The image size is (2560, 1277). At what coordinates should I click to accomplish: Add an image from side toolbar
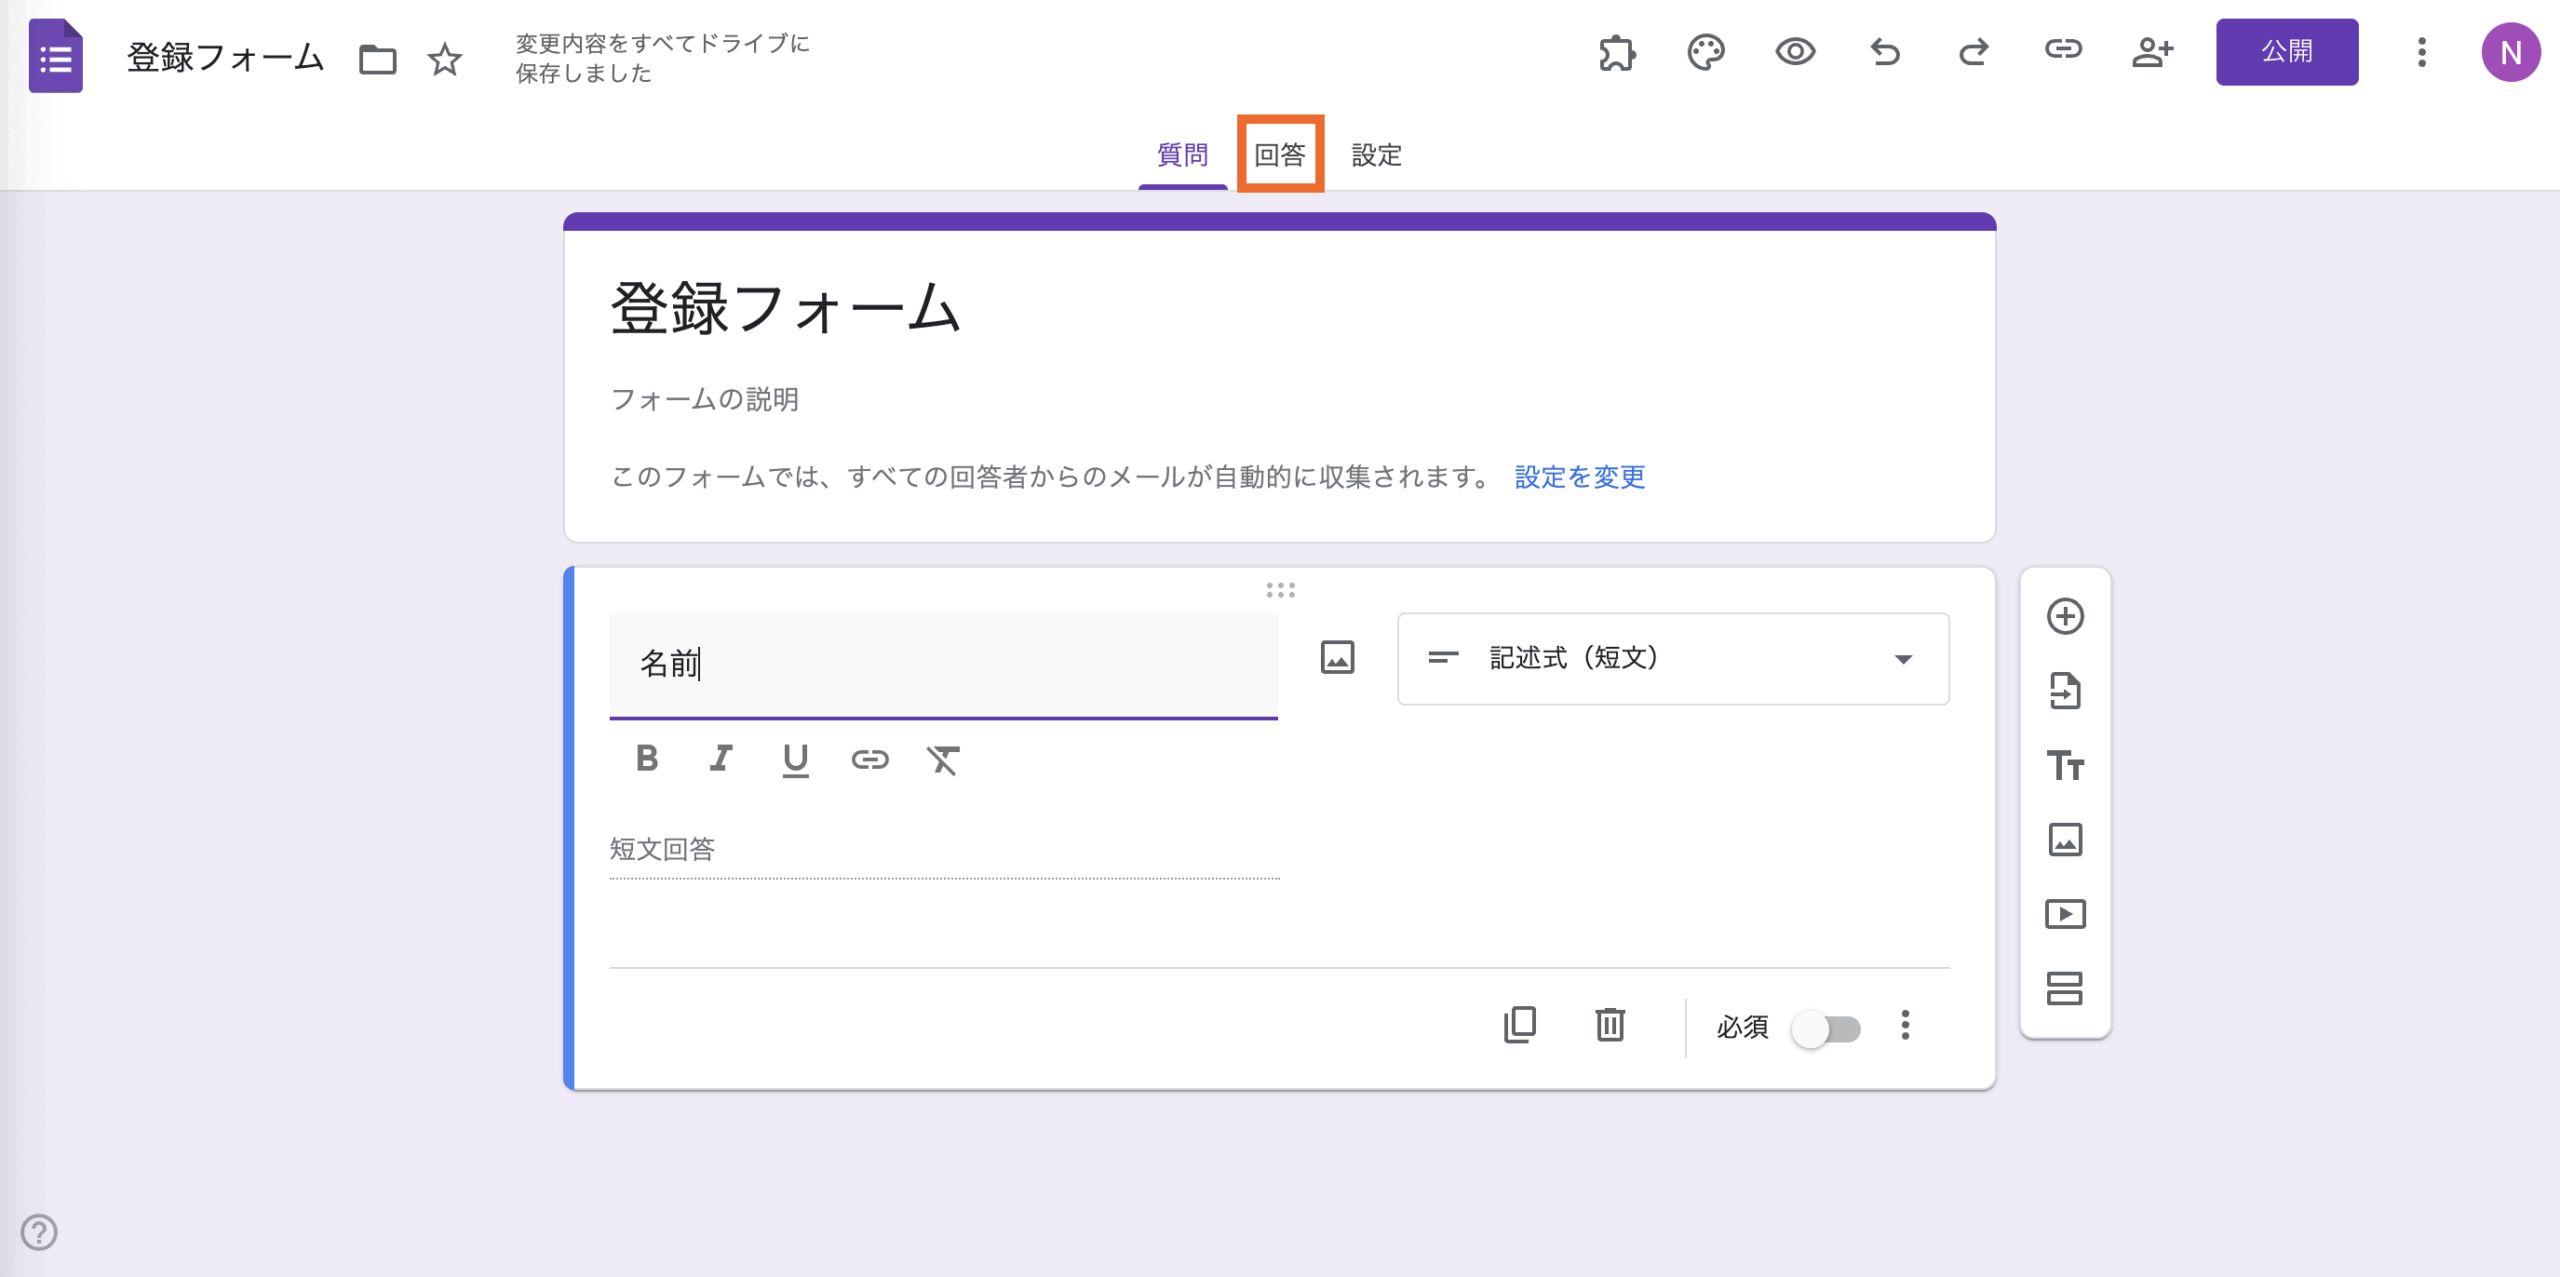(2065, 840)
